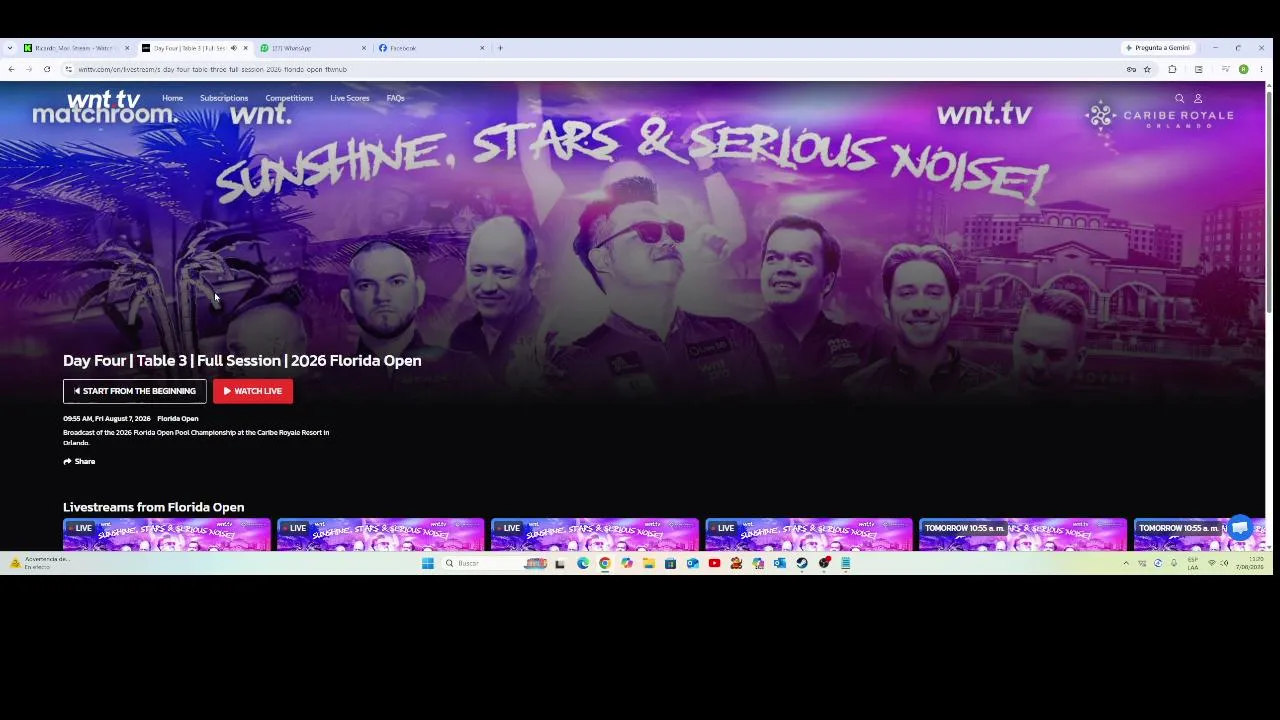Open Microsoft Edge from the taskbar

click(583, 563)
